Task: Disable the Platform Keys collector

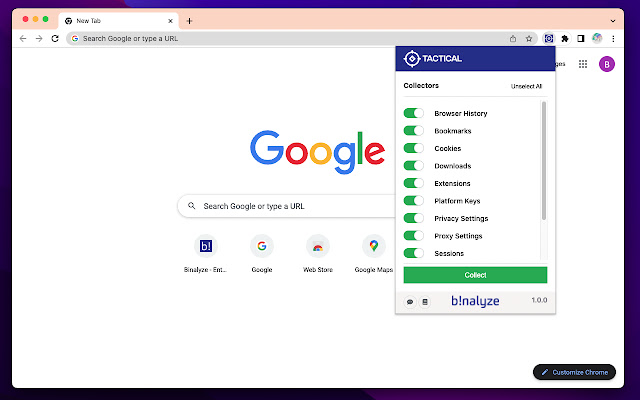Action: pyautogui.click(x=413, y=201)
